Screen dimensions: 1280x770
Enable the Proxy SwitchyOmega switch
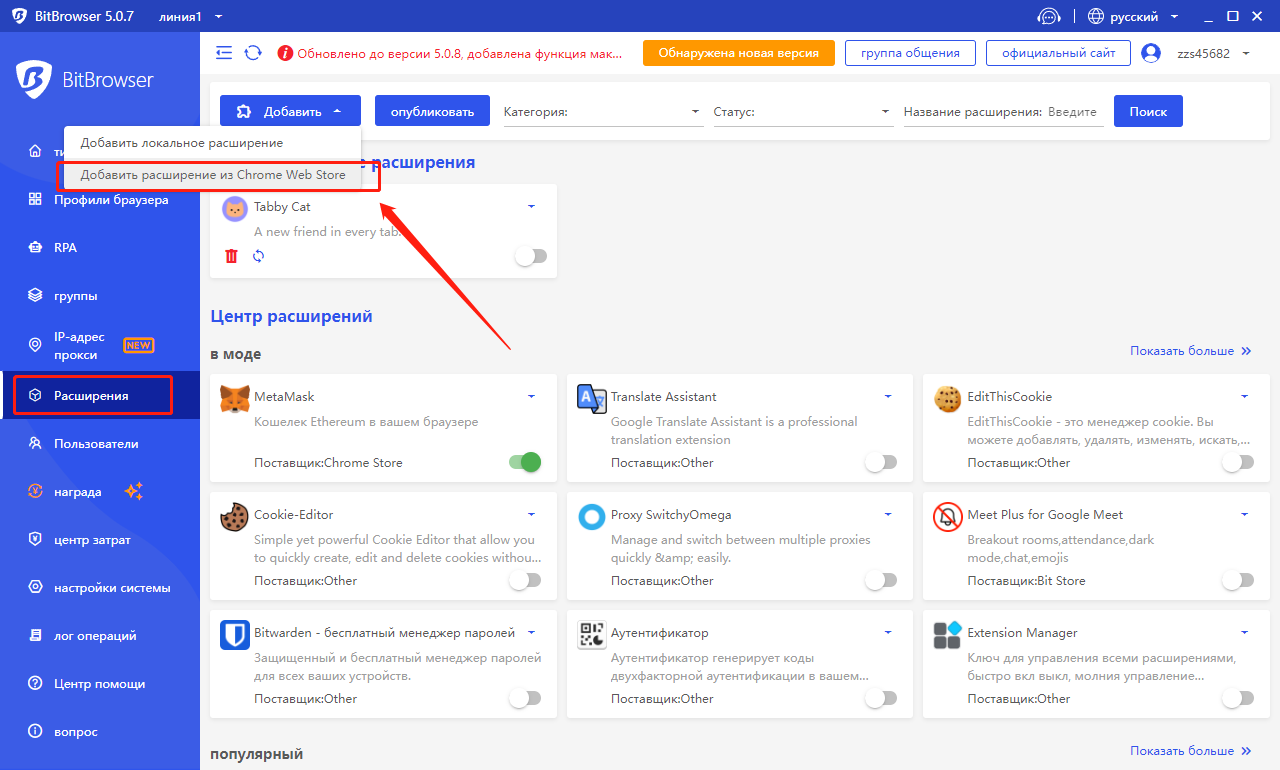pos(881,580)
